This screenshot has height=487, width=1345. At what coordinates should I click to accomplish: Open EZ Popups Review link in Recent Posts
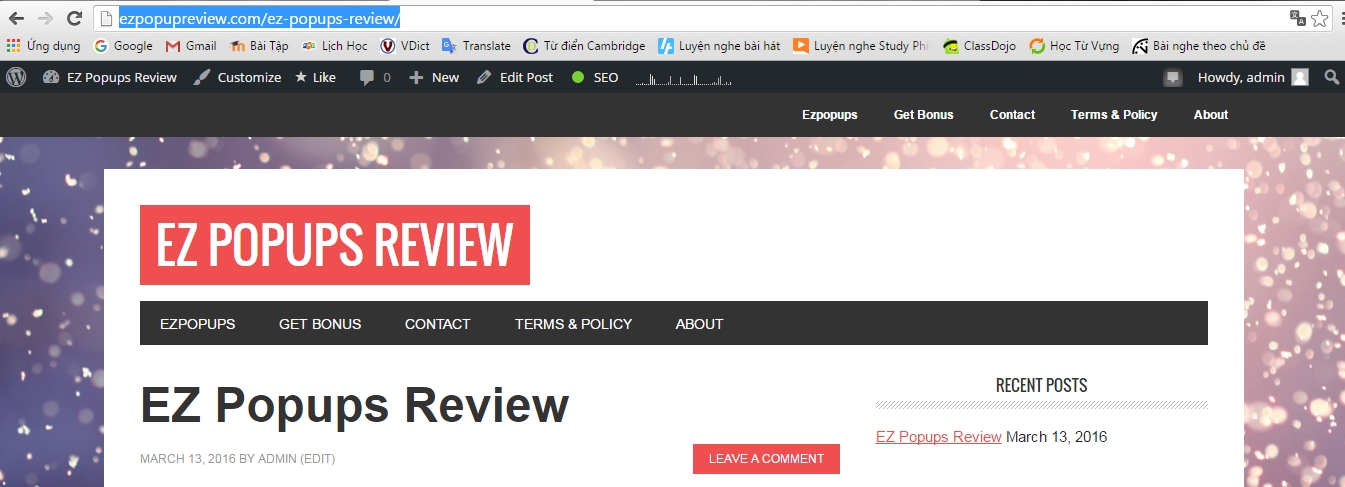pos(939,437)
